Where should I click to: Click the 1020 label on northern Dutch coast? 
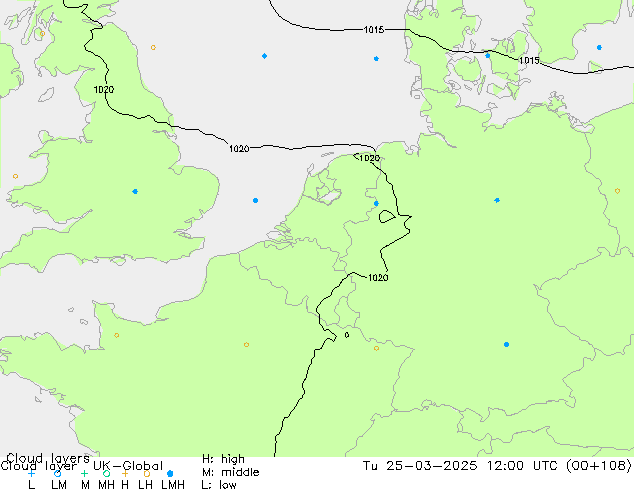(x=370, y=158)
